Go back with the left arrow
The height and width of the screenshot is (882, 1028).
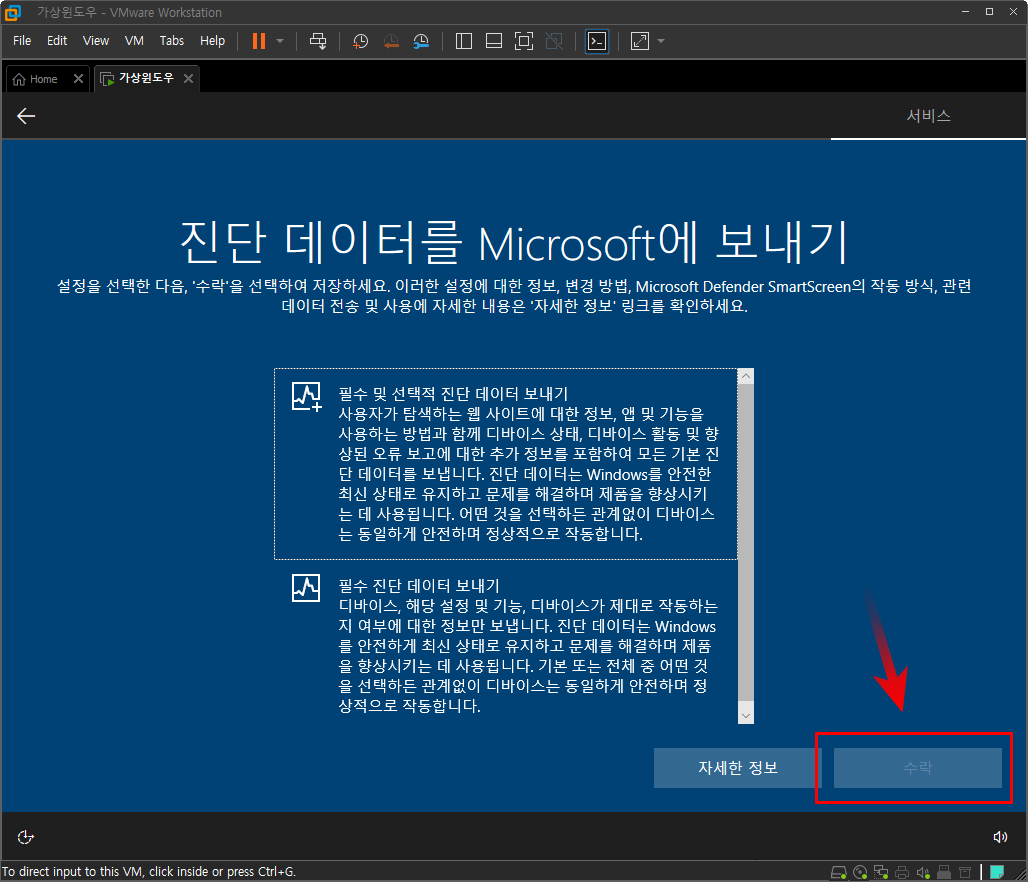click(26, 116)
